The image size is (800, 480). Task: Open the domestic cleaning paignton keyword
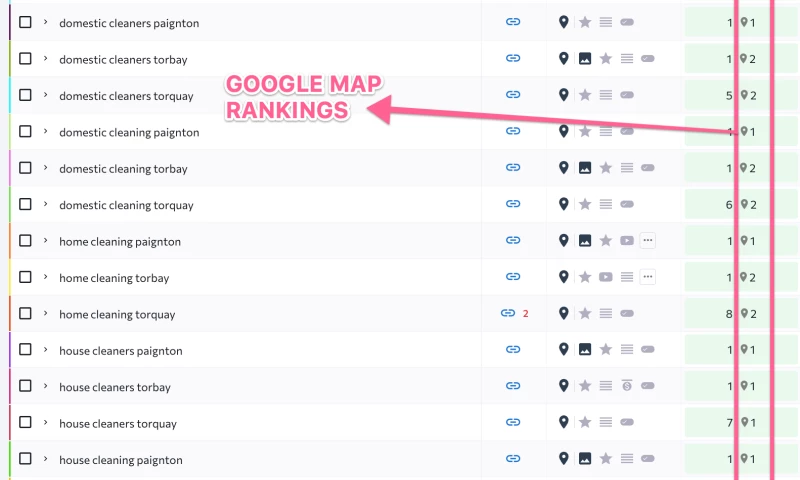click(x=129, y=132)
